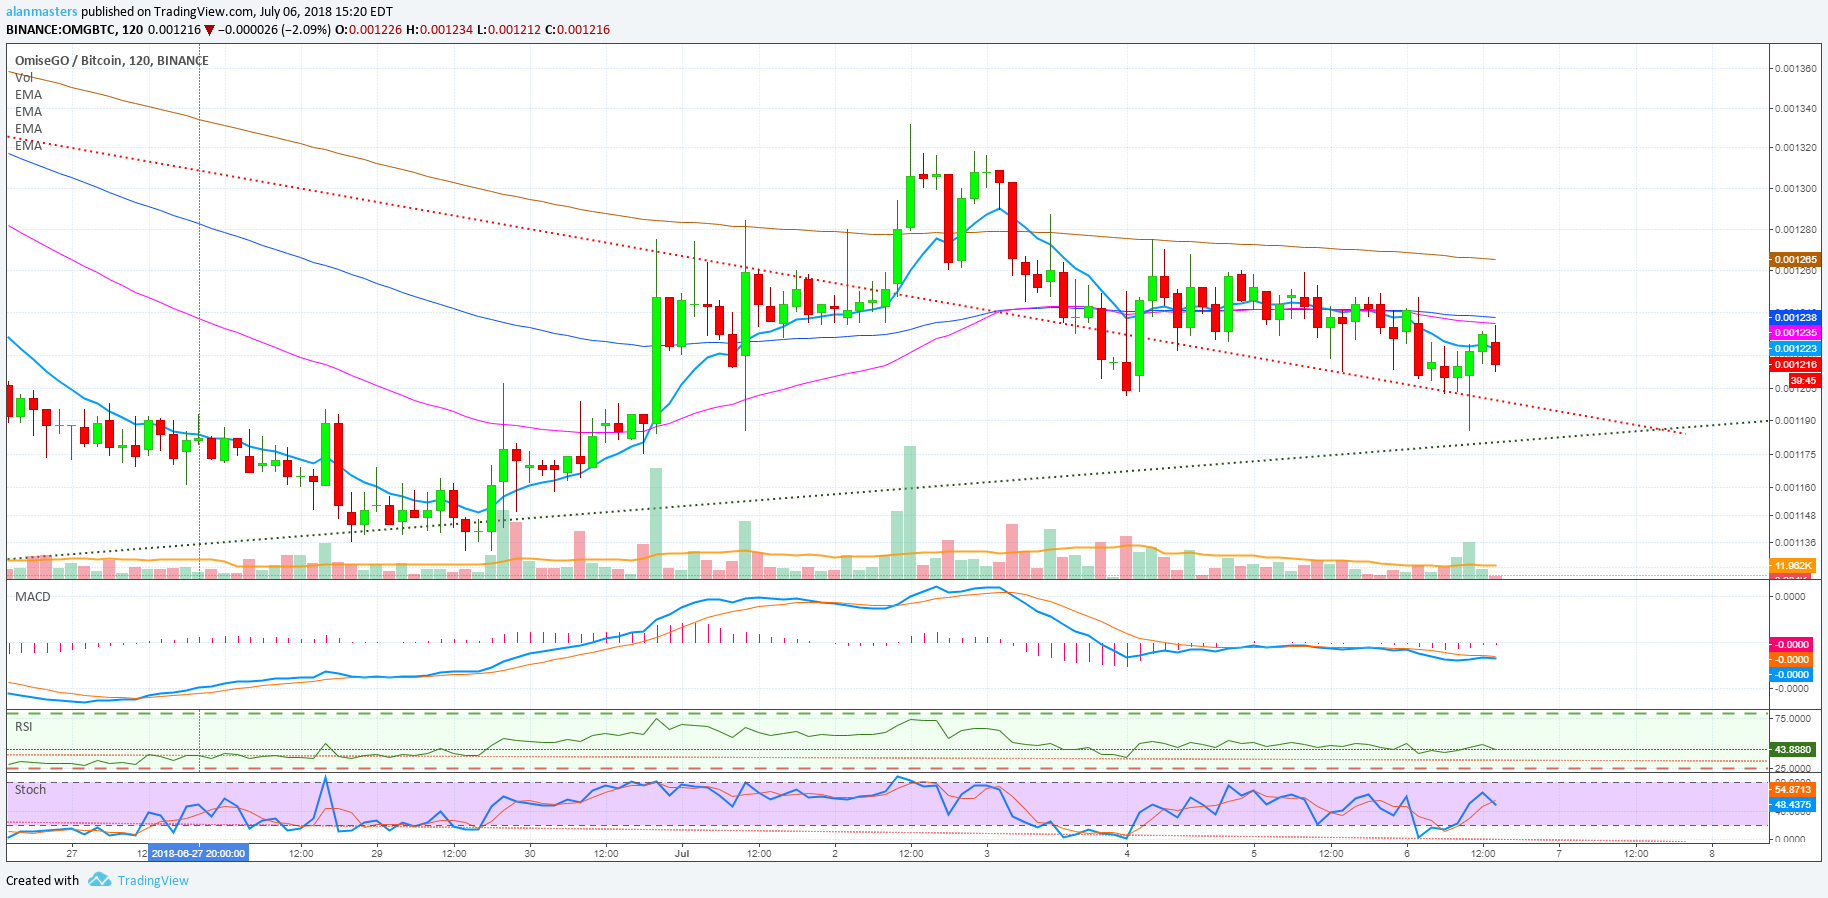Select the MACD pane label
This screenshot has height=898, width=1828.
click(x=33, y=596)
